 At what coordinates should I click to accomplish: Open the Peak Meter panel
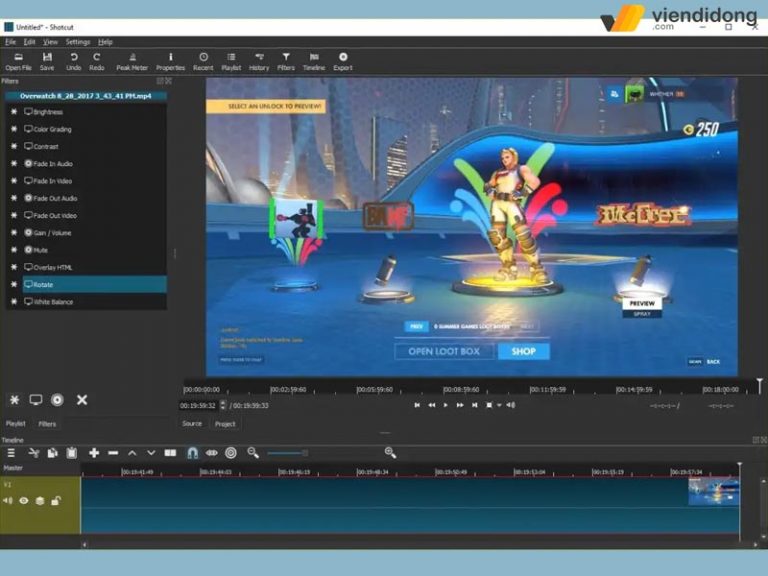tap(132, 62)
